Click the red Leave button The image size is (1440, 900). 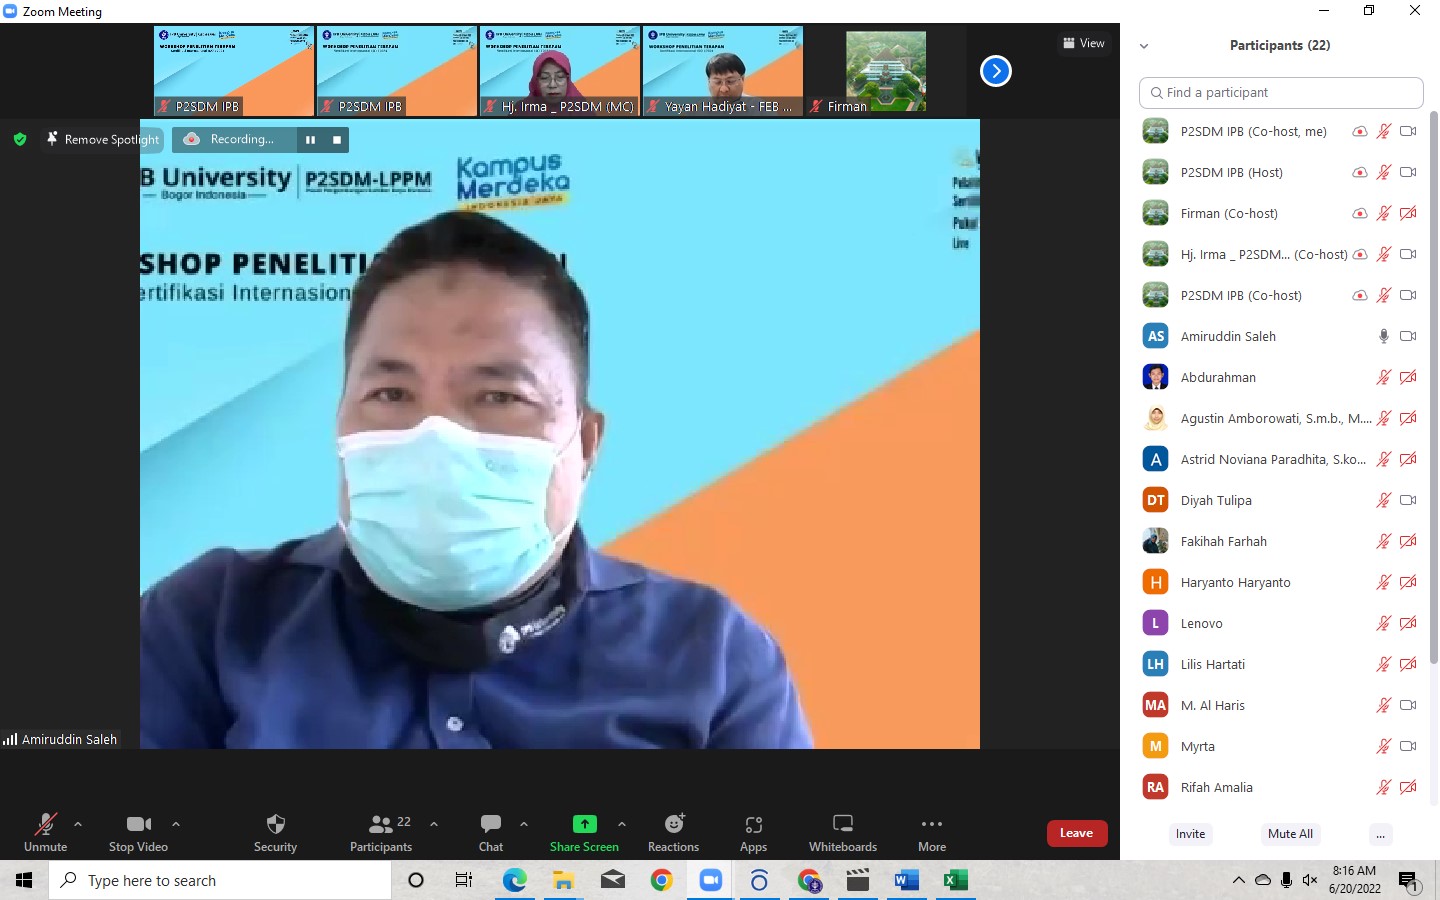(1076, 833)
